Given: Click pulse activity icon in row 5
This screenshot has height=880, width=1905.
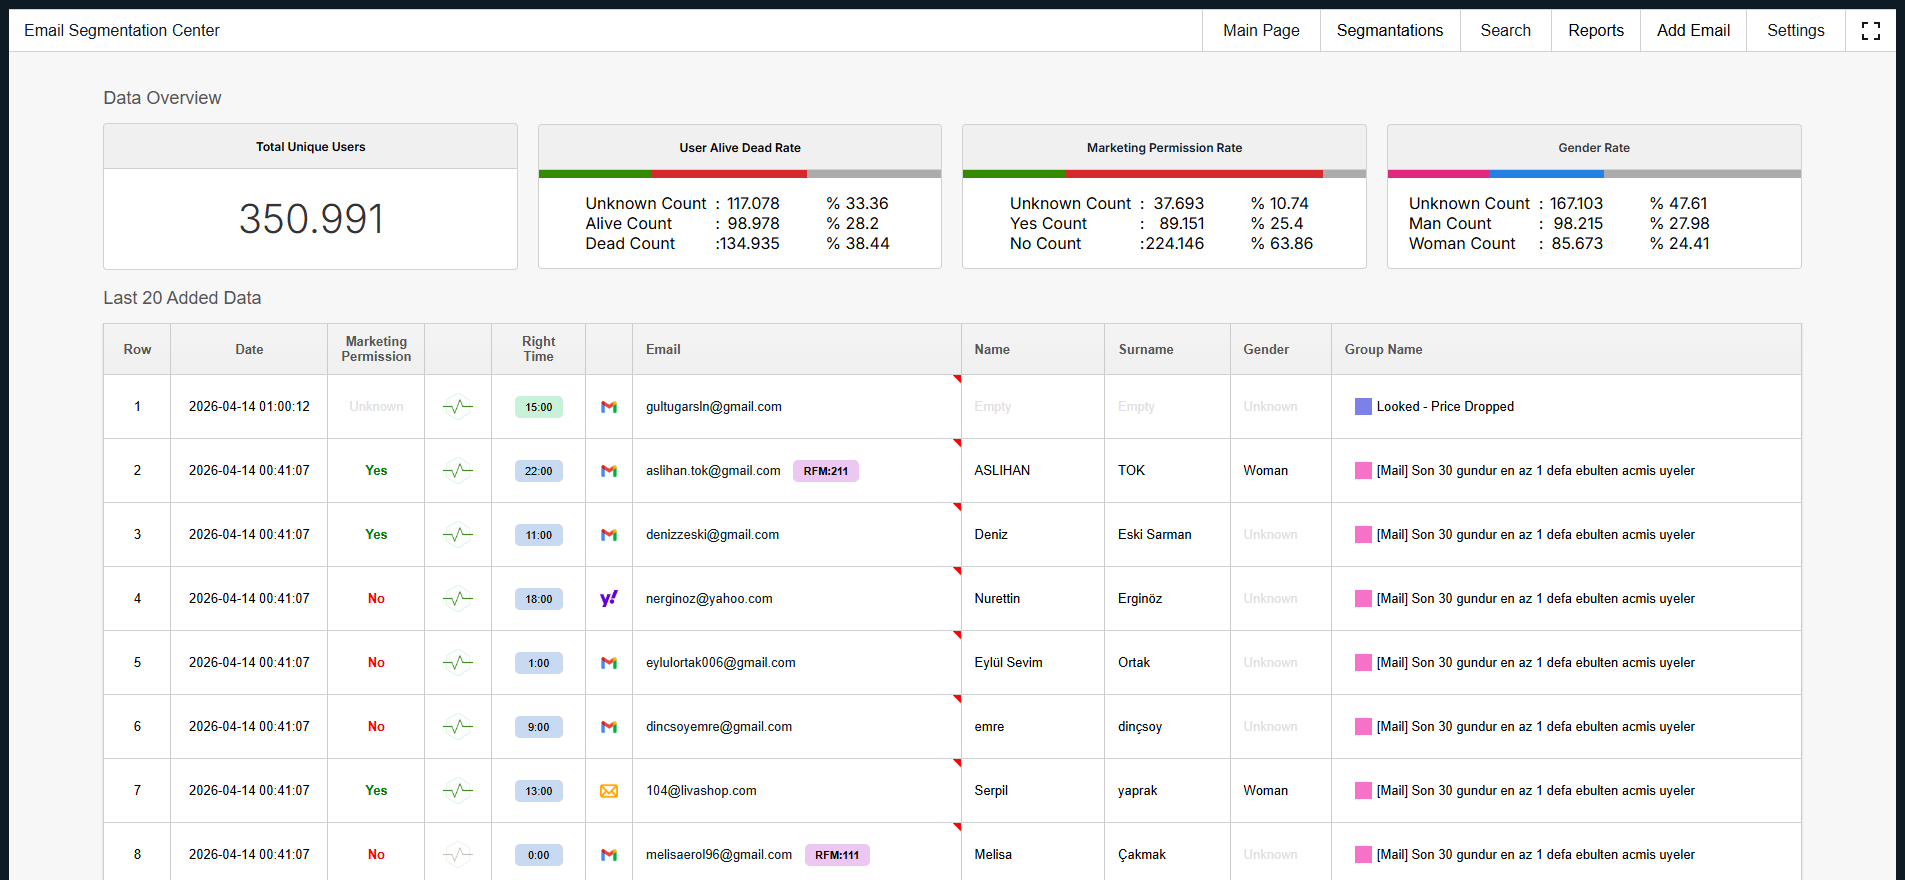Looking at the screenshot, I should [x=458, y=663].
